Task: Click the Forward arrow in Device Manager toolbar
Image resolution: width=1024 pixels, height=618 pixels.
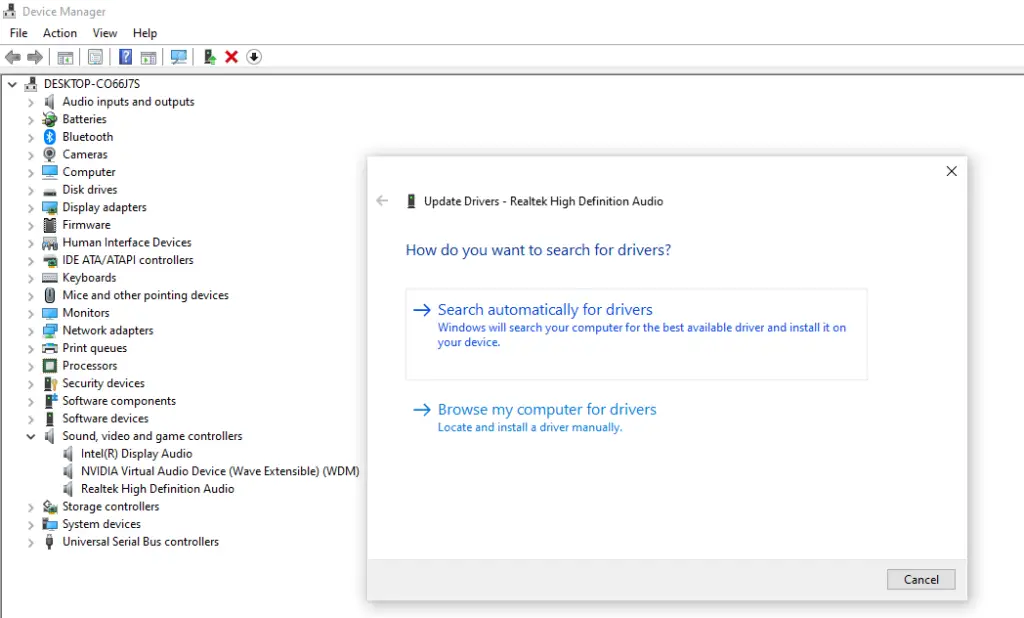Action: click(x=35, y=57)
